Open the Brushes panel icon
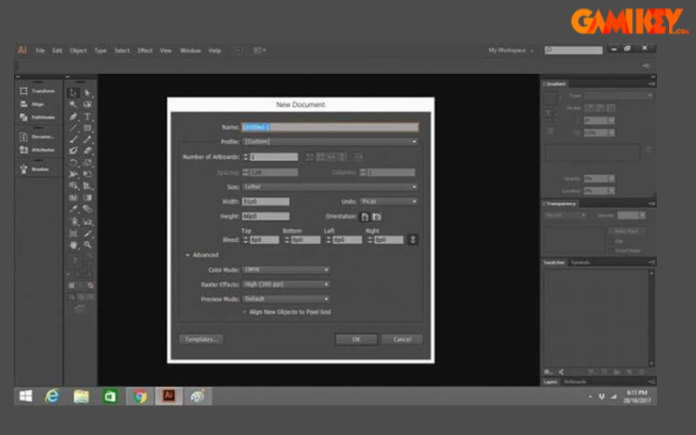Image resolution: width=696 pixels, height=435 pixels. (x=36, y=169)
